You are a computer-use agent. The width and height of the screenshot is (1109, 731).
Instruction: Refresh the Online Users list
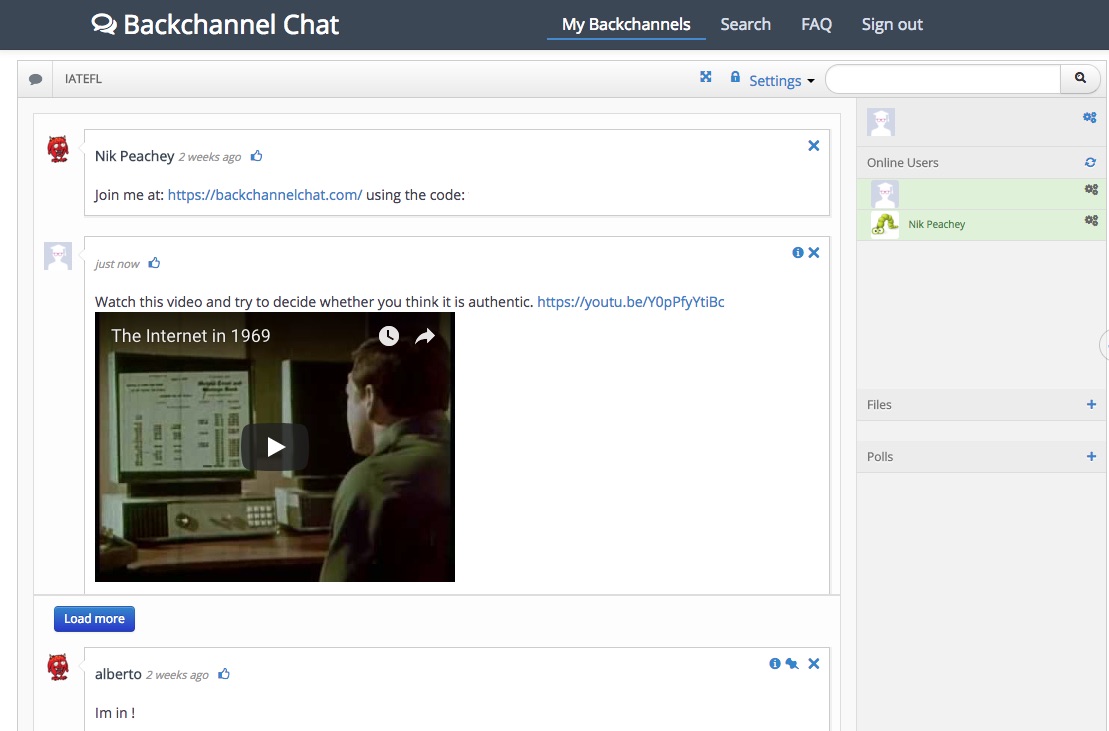pyautogui.click(x=1091, y=163)
